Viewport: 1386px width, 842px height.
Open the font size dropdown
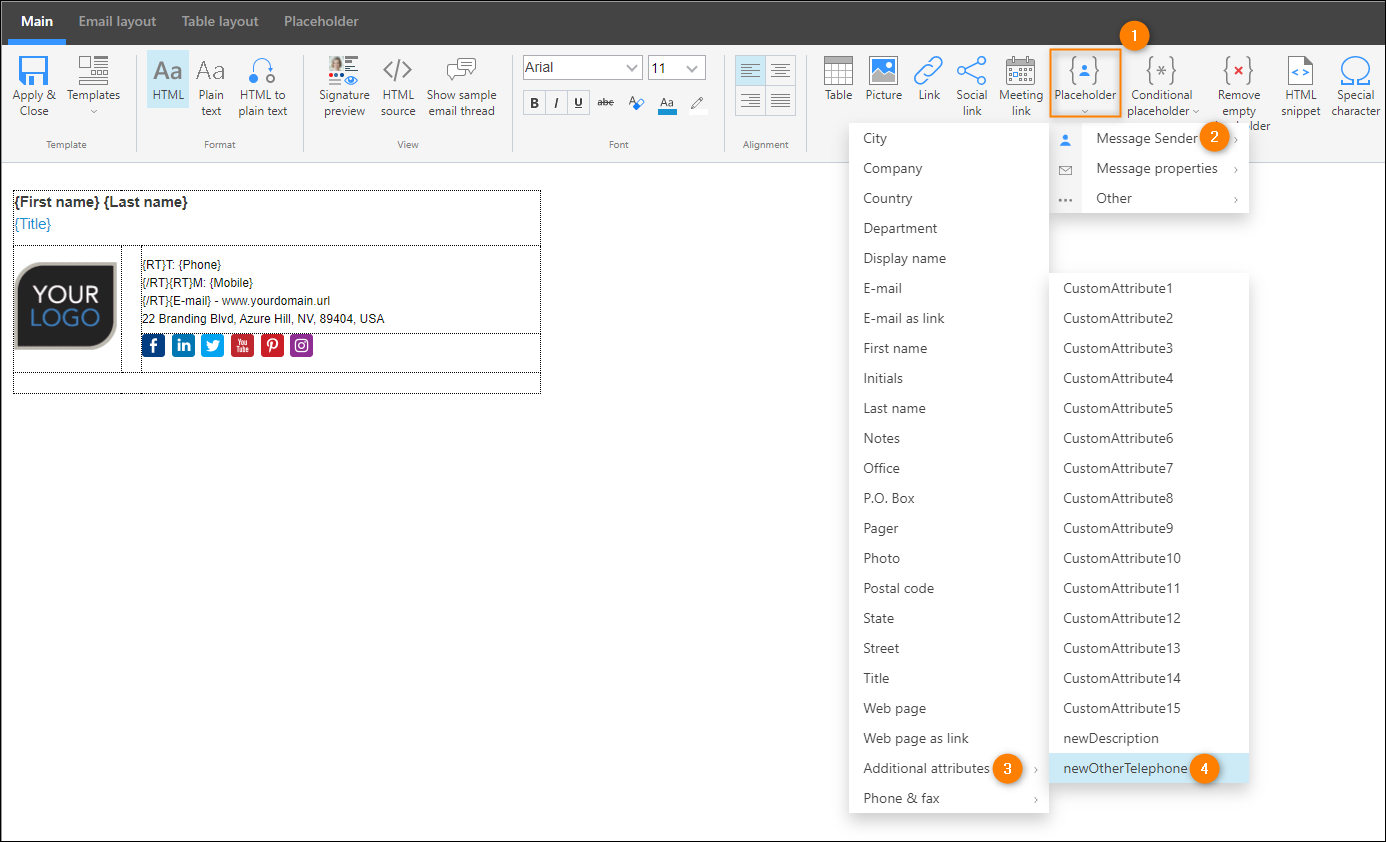coord(677,68)
